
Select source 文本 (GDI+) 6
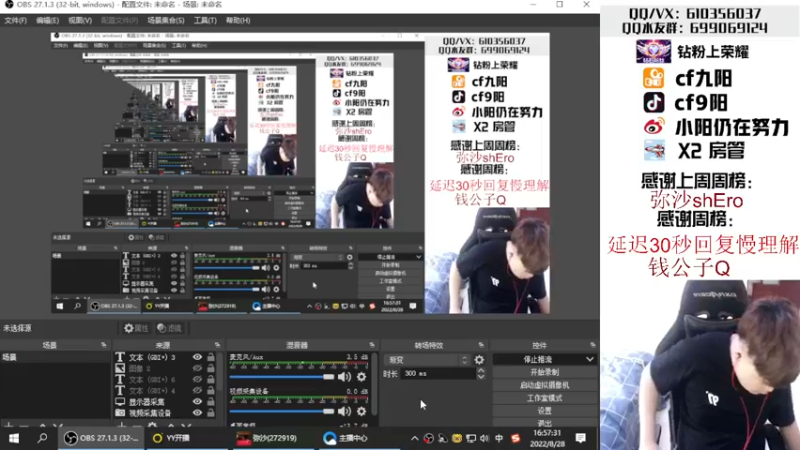point(152,380)
